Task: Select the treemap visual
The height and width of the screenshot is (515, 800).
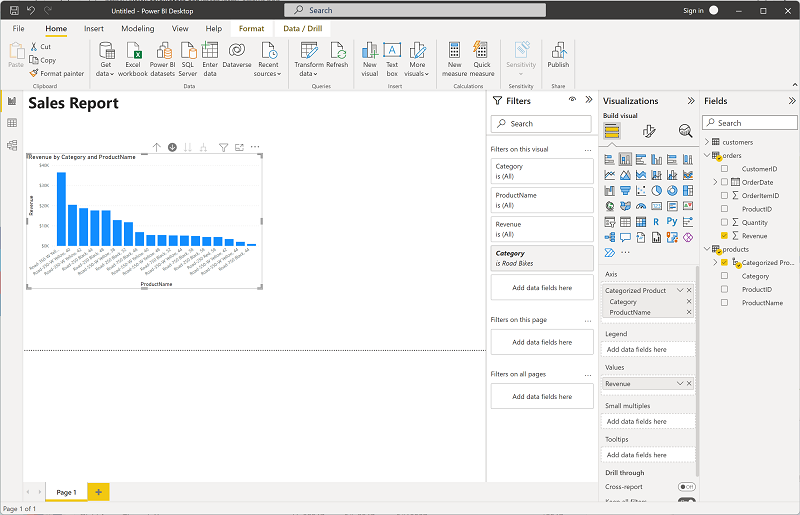Action: (688, 191)
